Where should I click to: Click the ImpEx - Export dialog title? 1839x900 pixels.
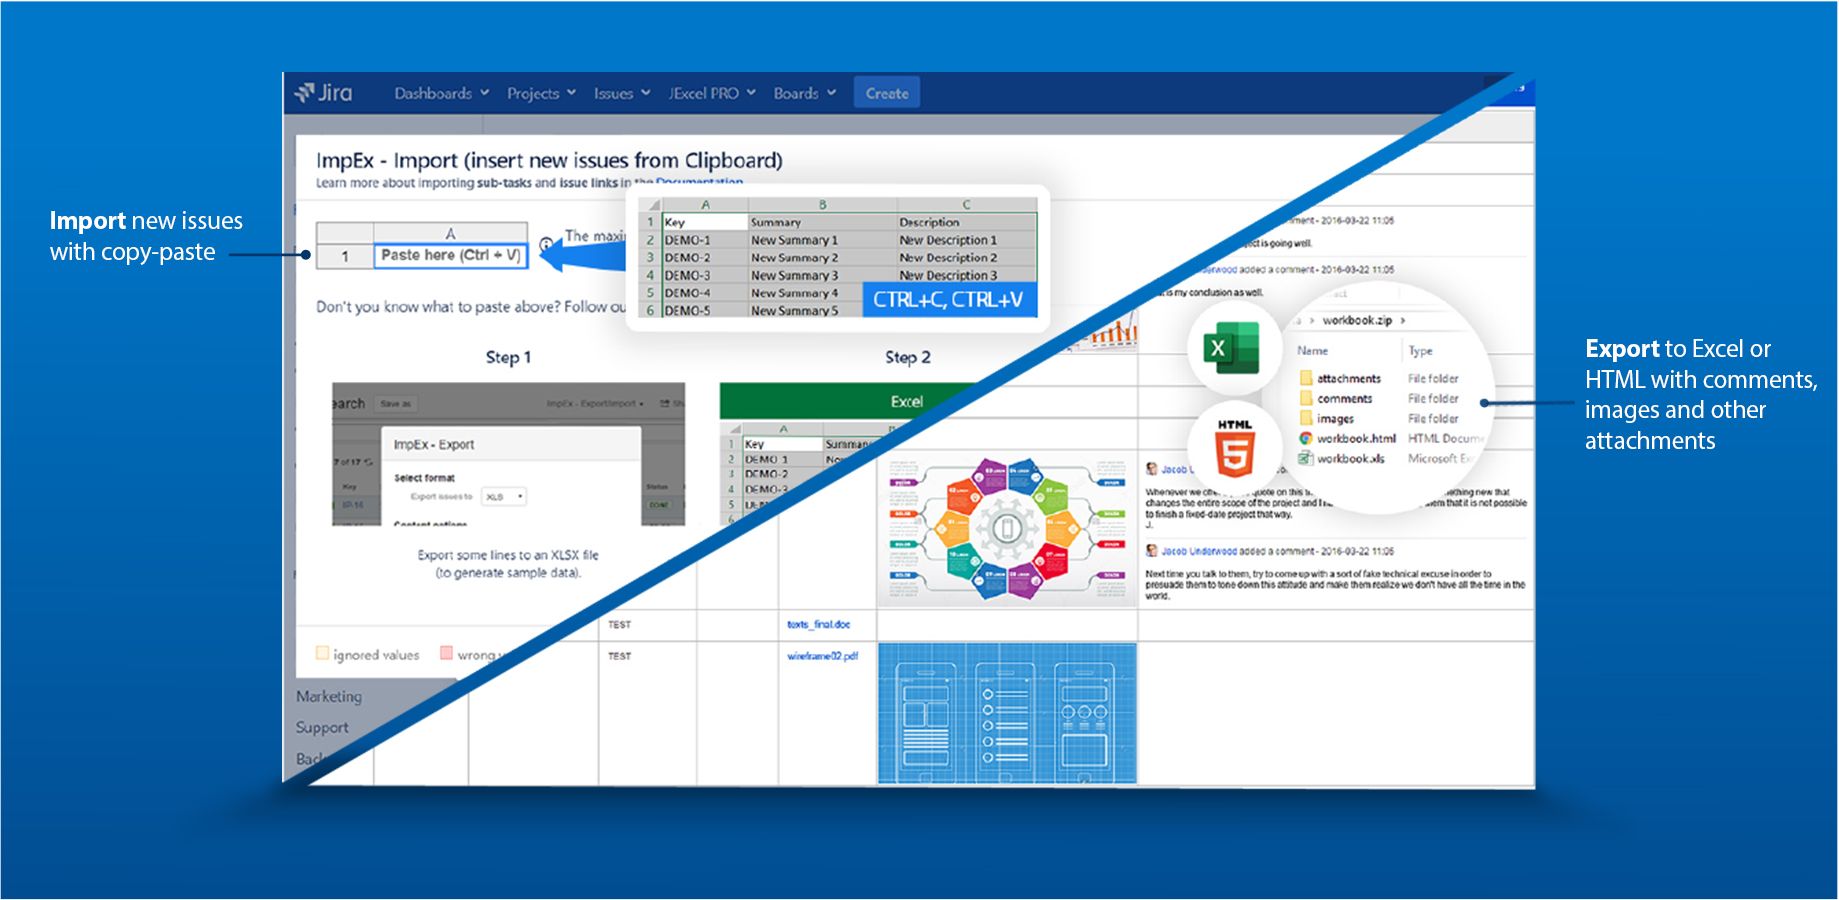coord(434,444)
